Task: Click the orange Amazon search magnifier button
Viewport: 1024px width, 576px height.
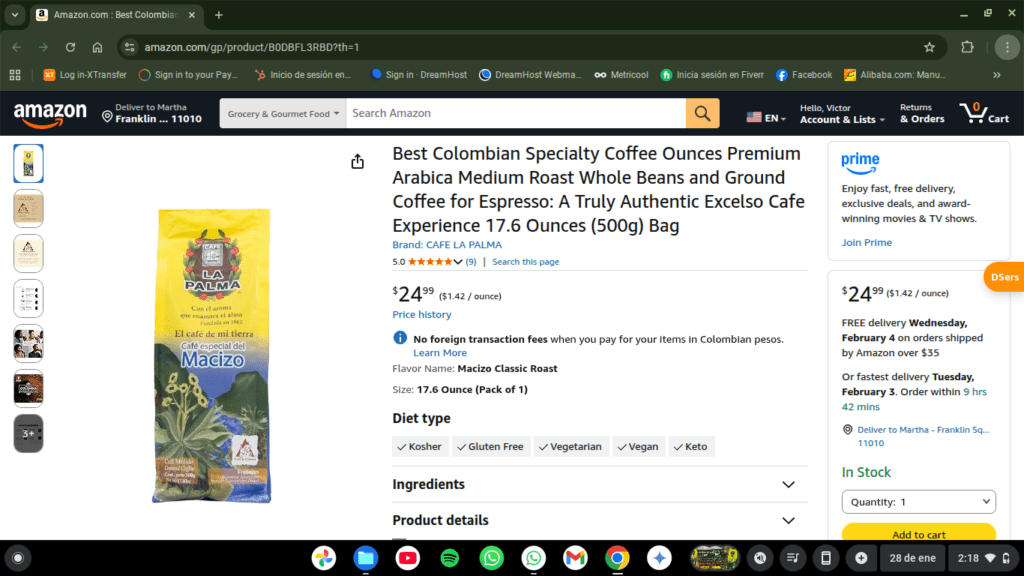Action: click(x=702, y=114)
